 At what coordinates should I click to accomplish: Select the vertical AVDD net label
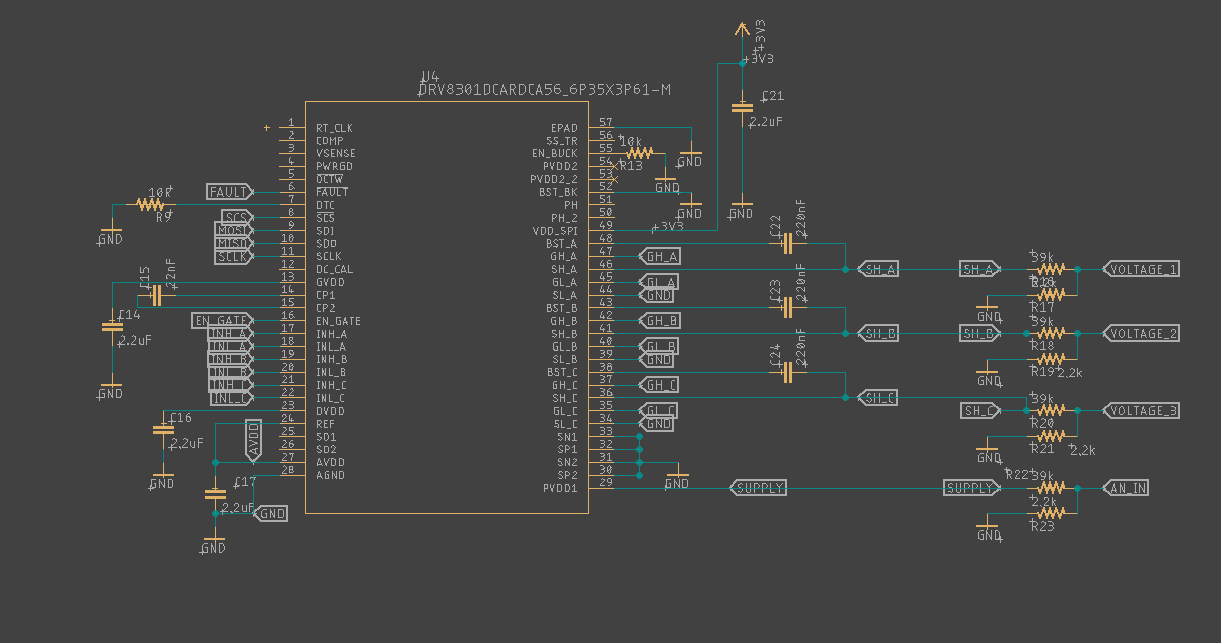coord(253,440)
